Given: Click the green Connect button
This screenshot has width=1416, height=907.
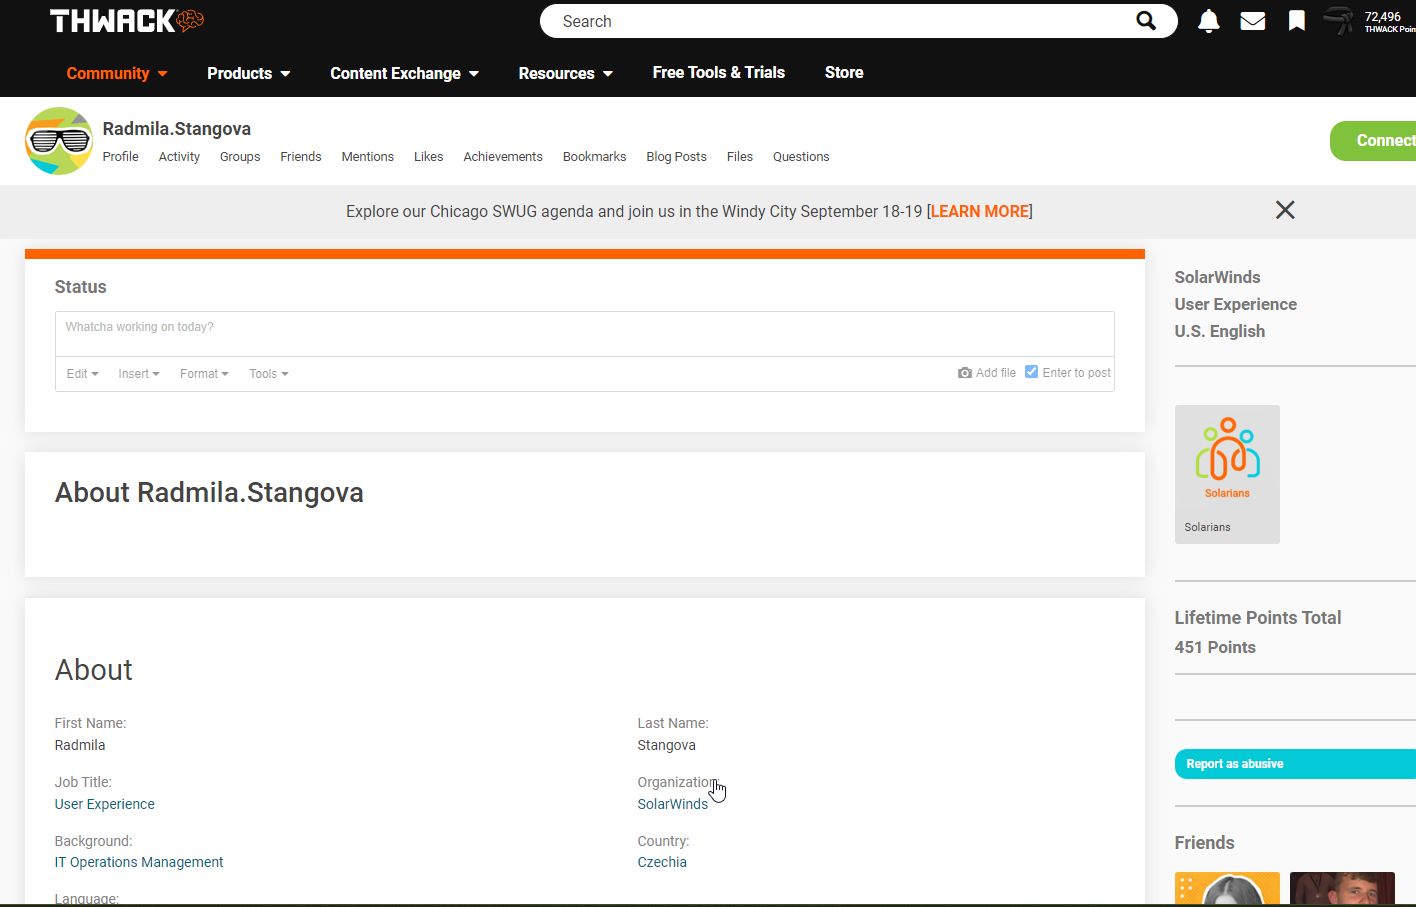Looking at the screenshot, I should pyautogui.click(x=1374, y=141).
